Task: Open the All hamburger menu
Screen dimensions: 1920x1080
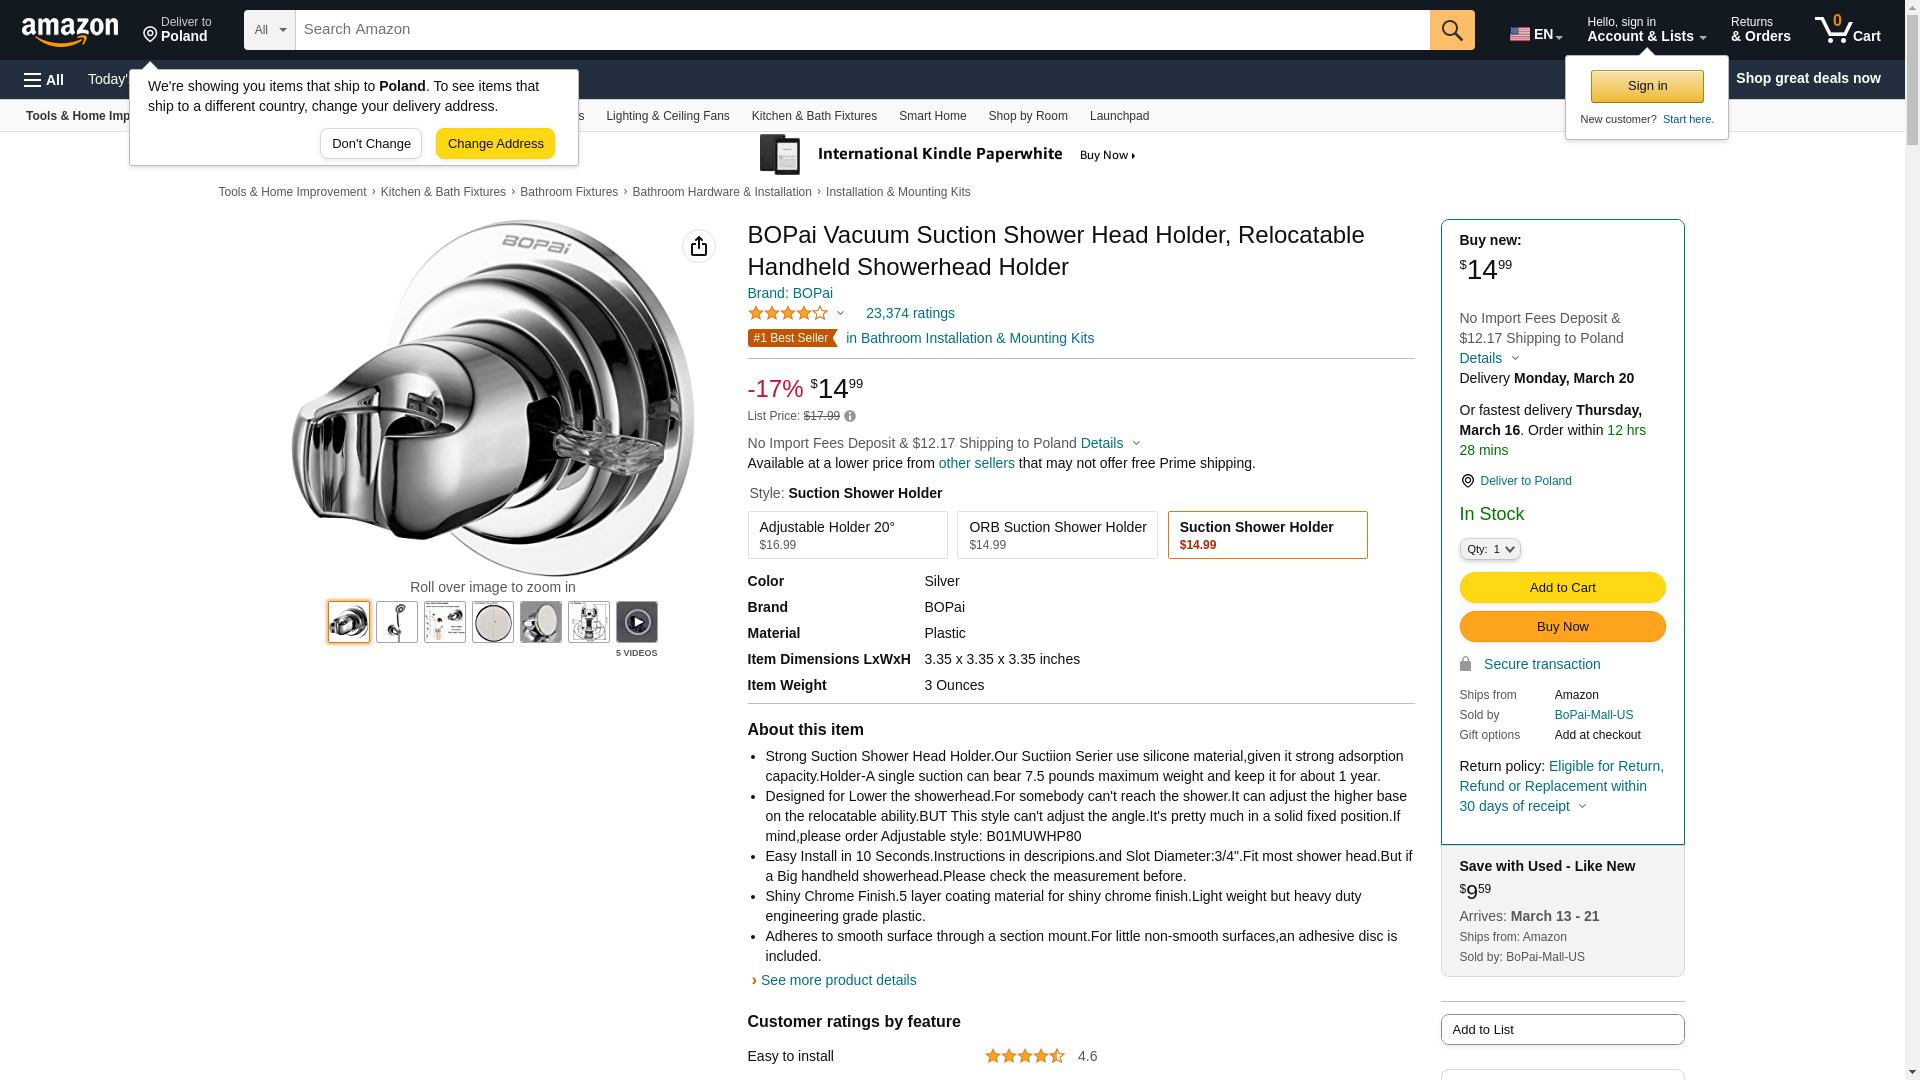Action: click(44, 79)
